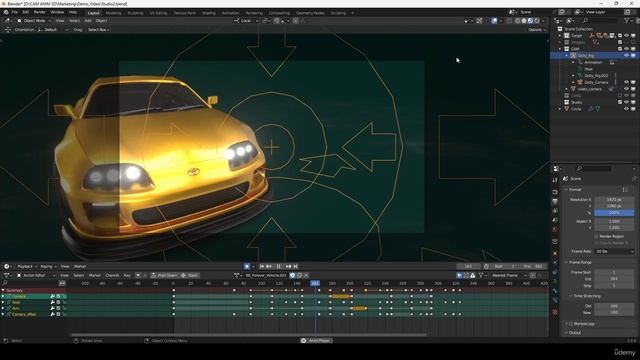Open the Local transform orientation dropdown
640x360 pixels.
246,20
